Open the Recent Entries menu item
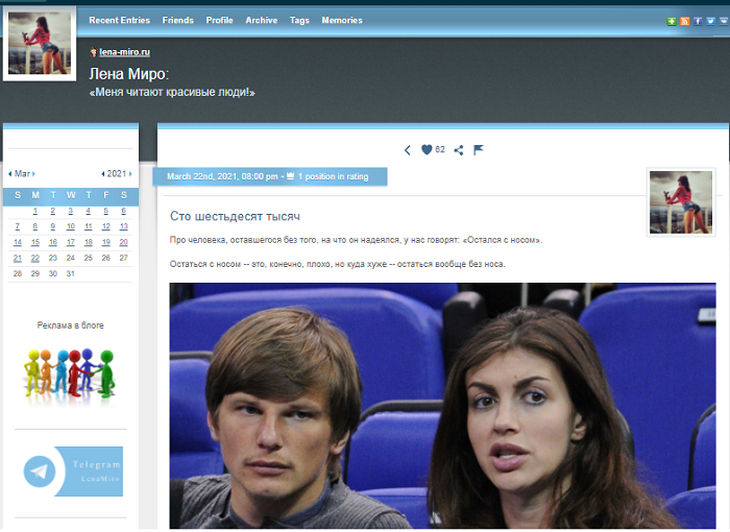This screenshot has width=730, height=532. click(119, 20)
